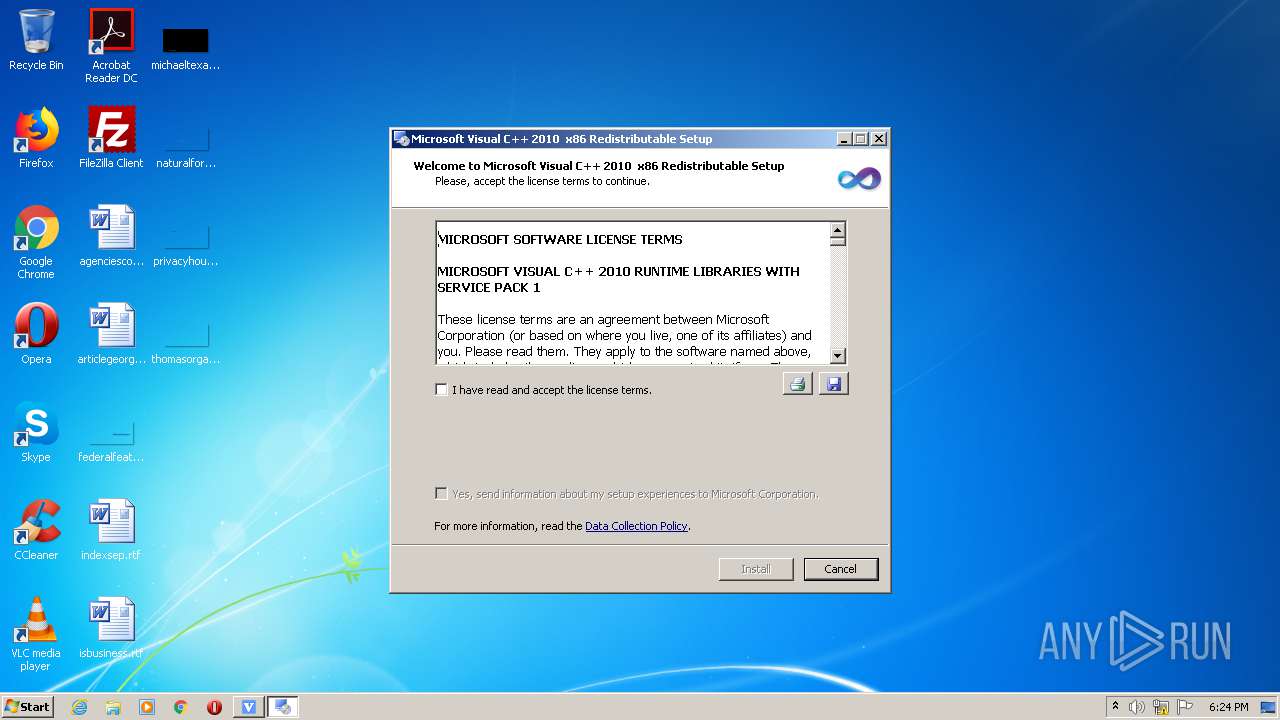
Task: Click the greyed-out Install button
Action: click(x=756, y=569)
